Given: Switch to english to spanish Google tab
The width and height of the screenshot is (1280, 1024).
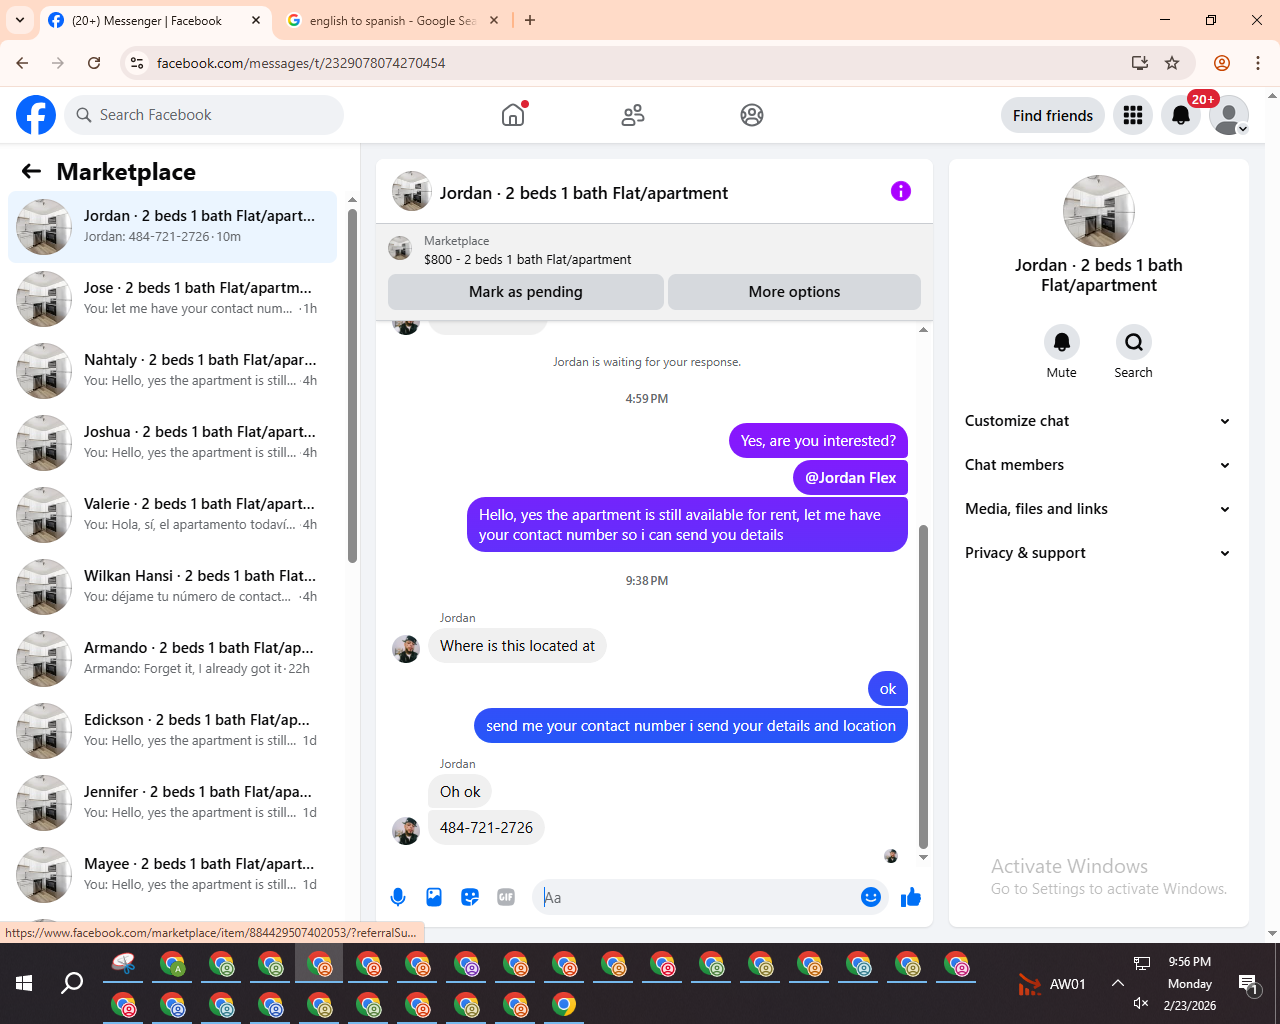Looking at the screenshot, I should [393, 20].
